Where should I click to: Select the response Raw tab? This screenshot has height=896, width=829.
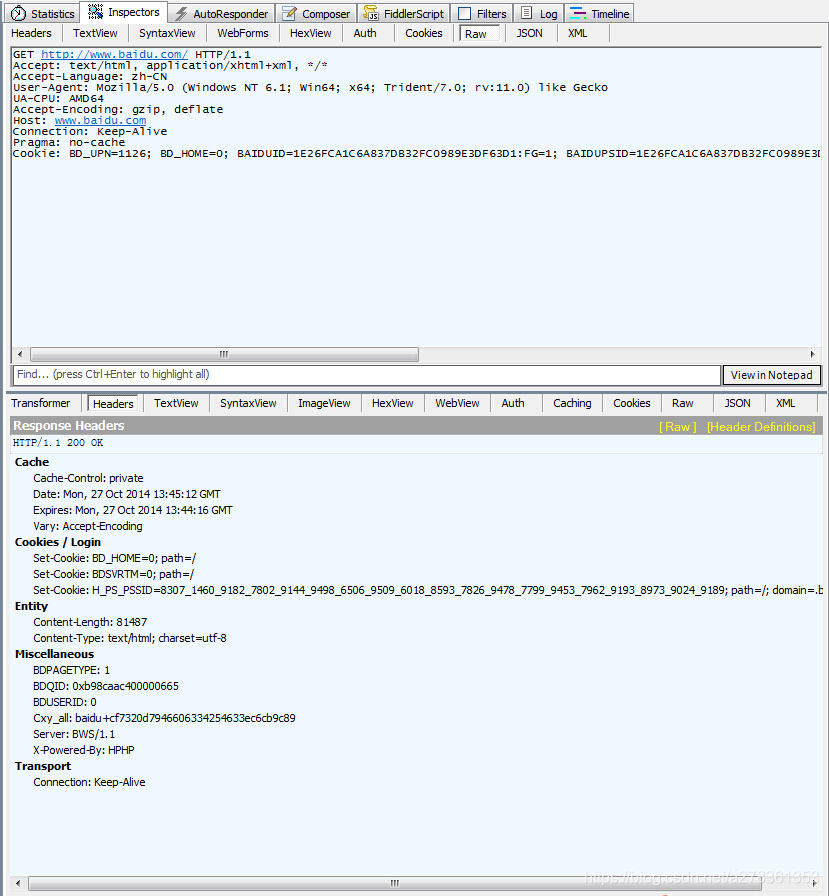pyautogui.click(x=683, y=403)
